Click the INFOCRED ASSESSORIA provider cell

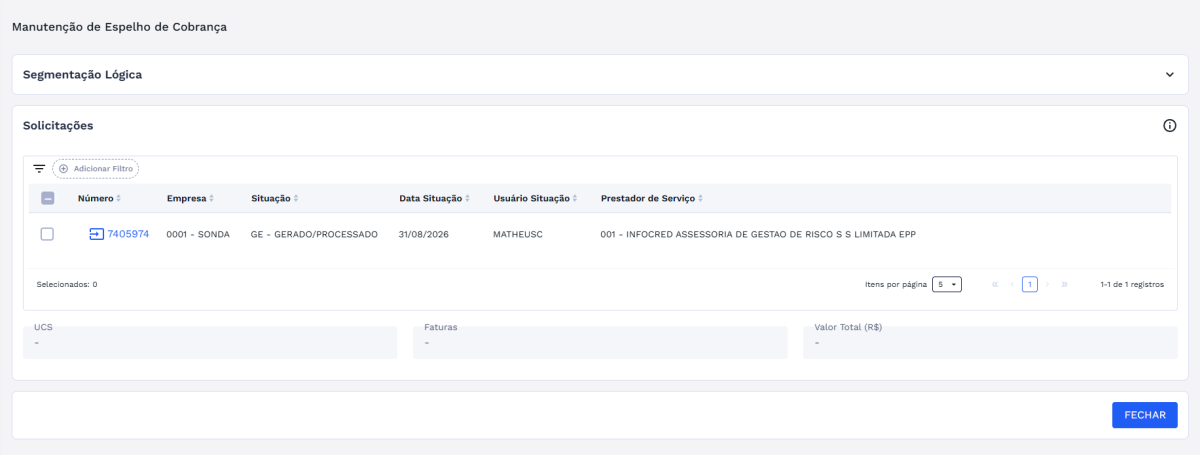[759, 234]
